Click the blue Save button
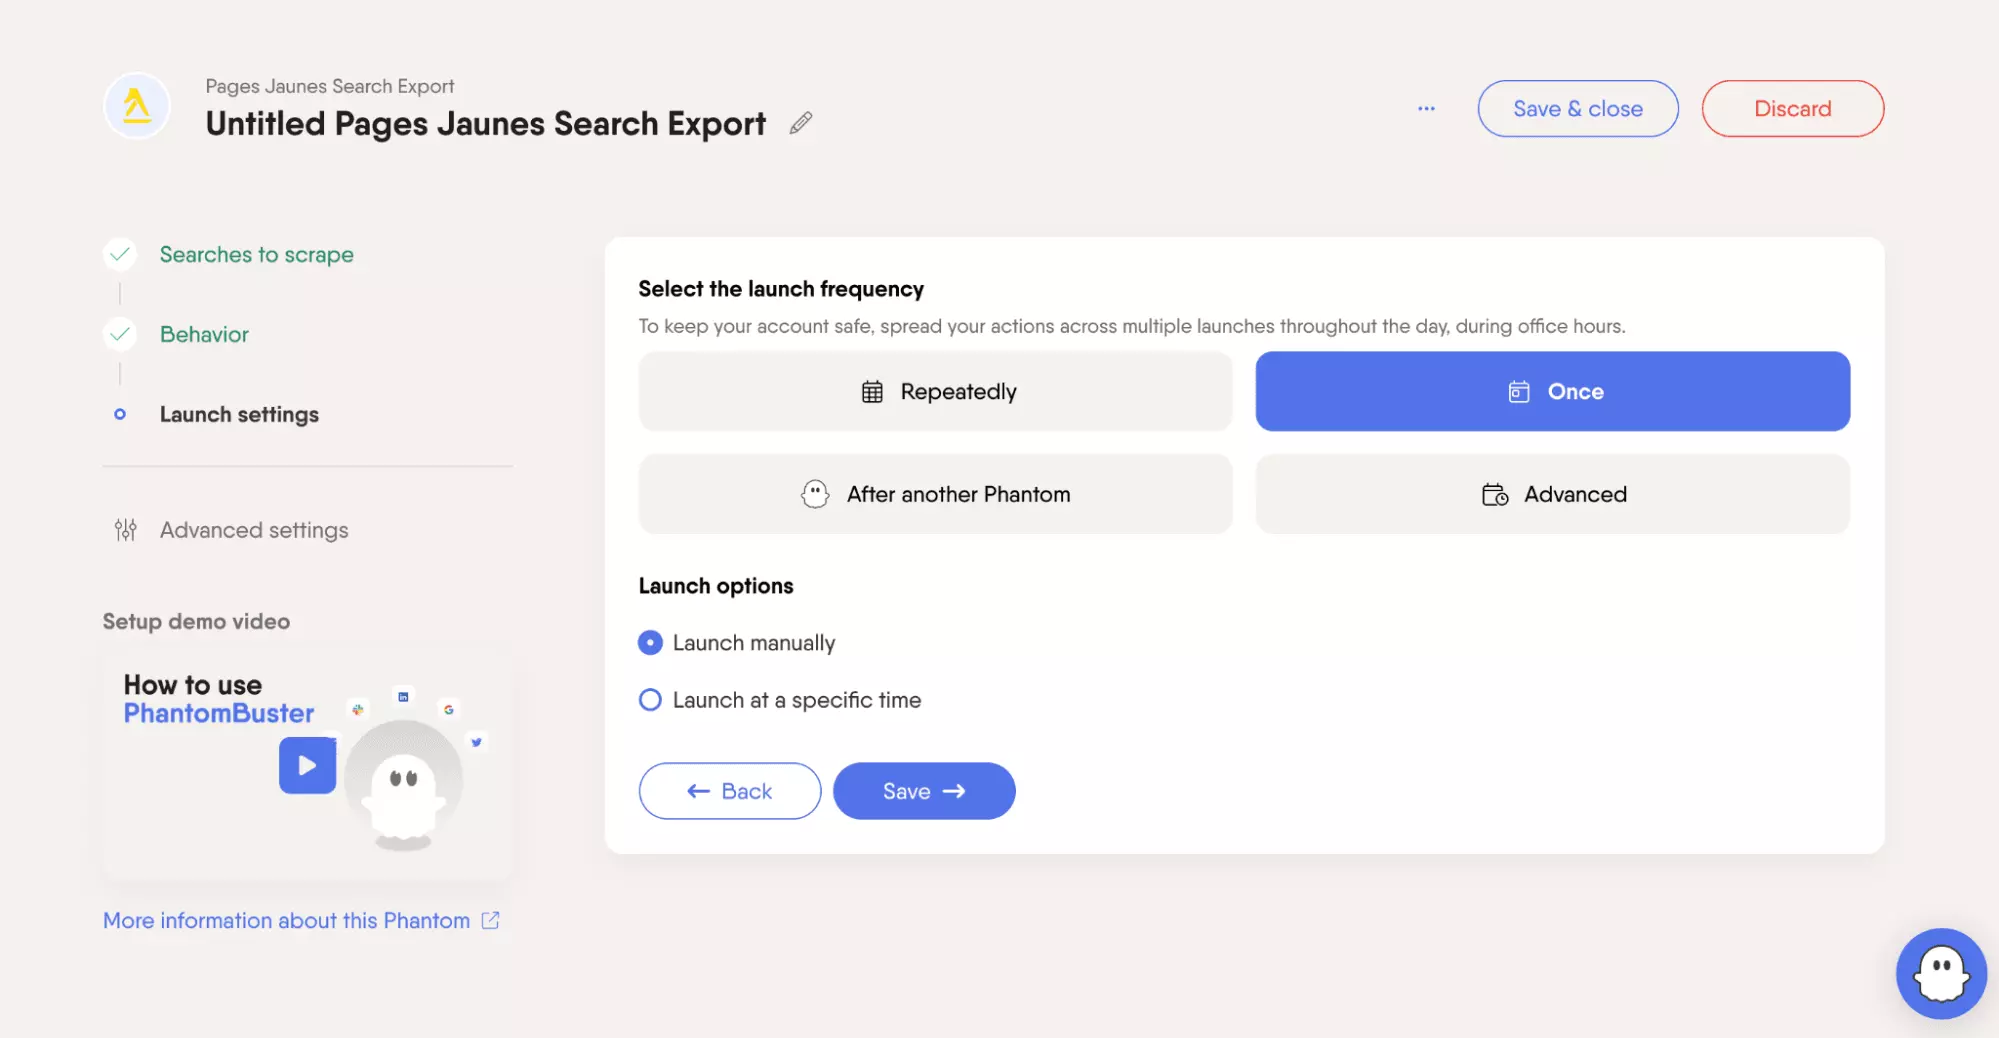Image resolution: width=1999 pixels, height=1038 pixels. point(924,791)
